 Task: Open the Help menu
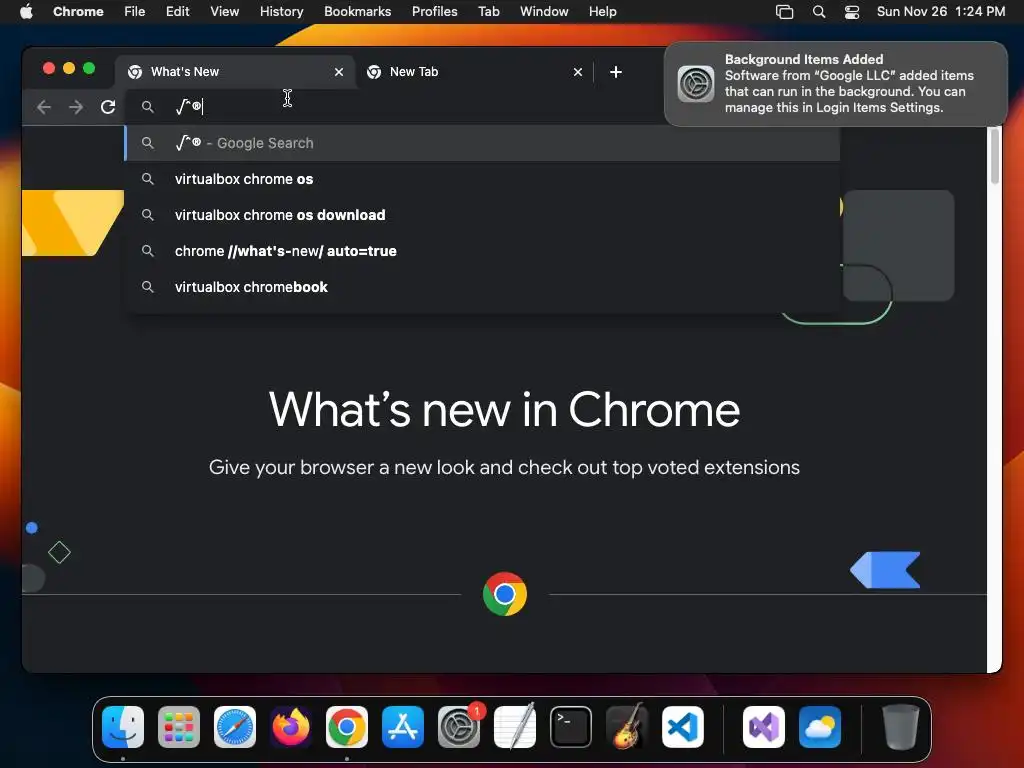(x=602, y=12)
